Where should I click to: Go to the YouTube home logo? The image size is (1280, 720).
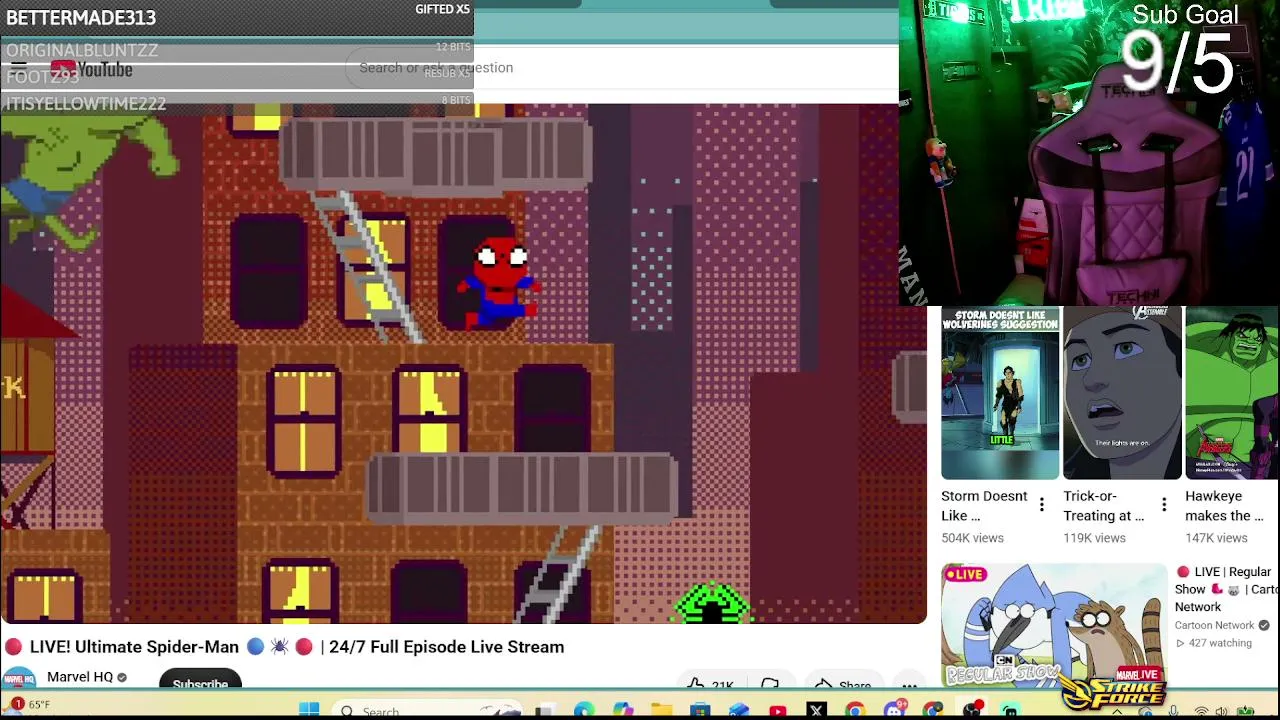(92, 69)
